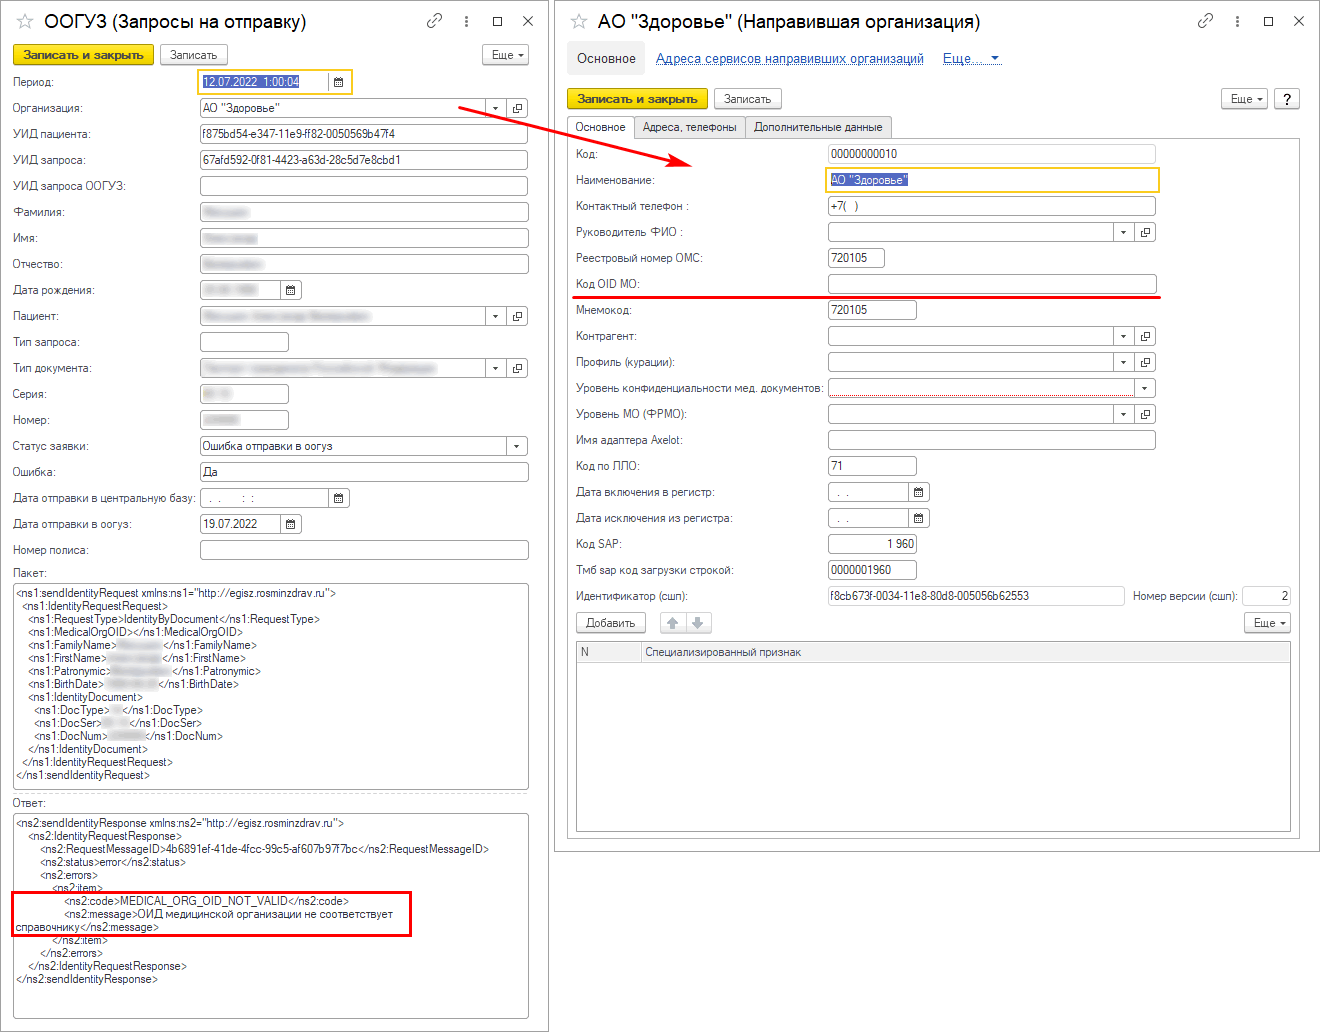Open Контрагент record via open-form icon

point(1145,336)
